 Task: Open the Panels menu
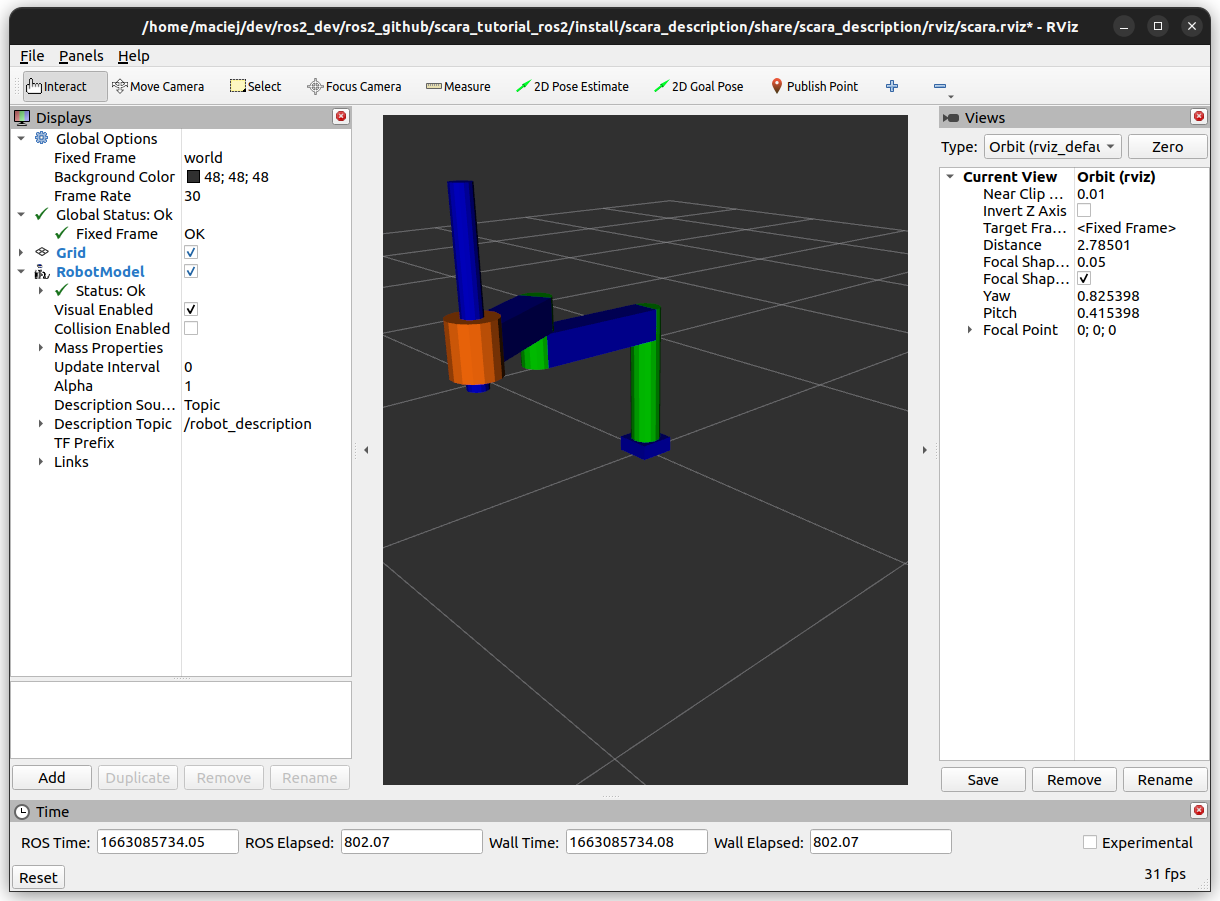tap(81, 56)
